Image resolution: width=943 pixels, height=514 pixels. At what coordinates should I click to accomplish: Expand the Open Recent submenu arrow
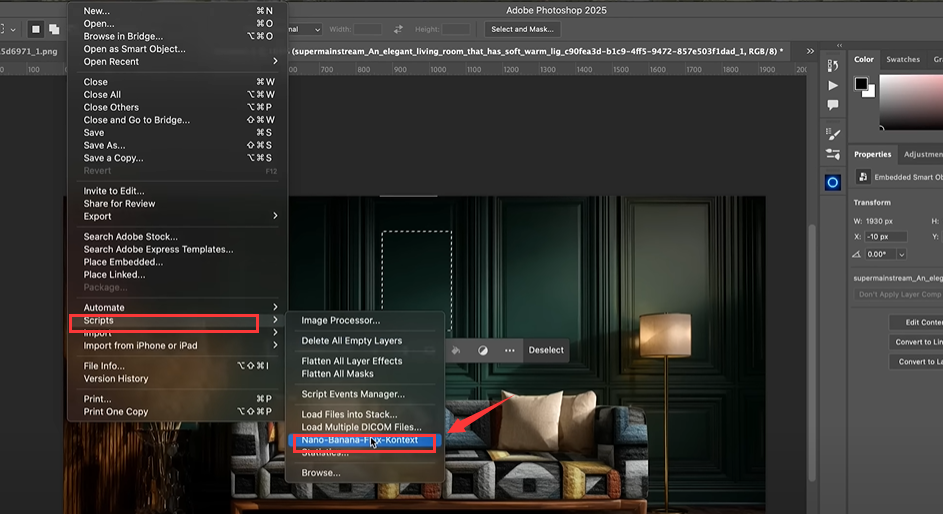point(275,61)
